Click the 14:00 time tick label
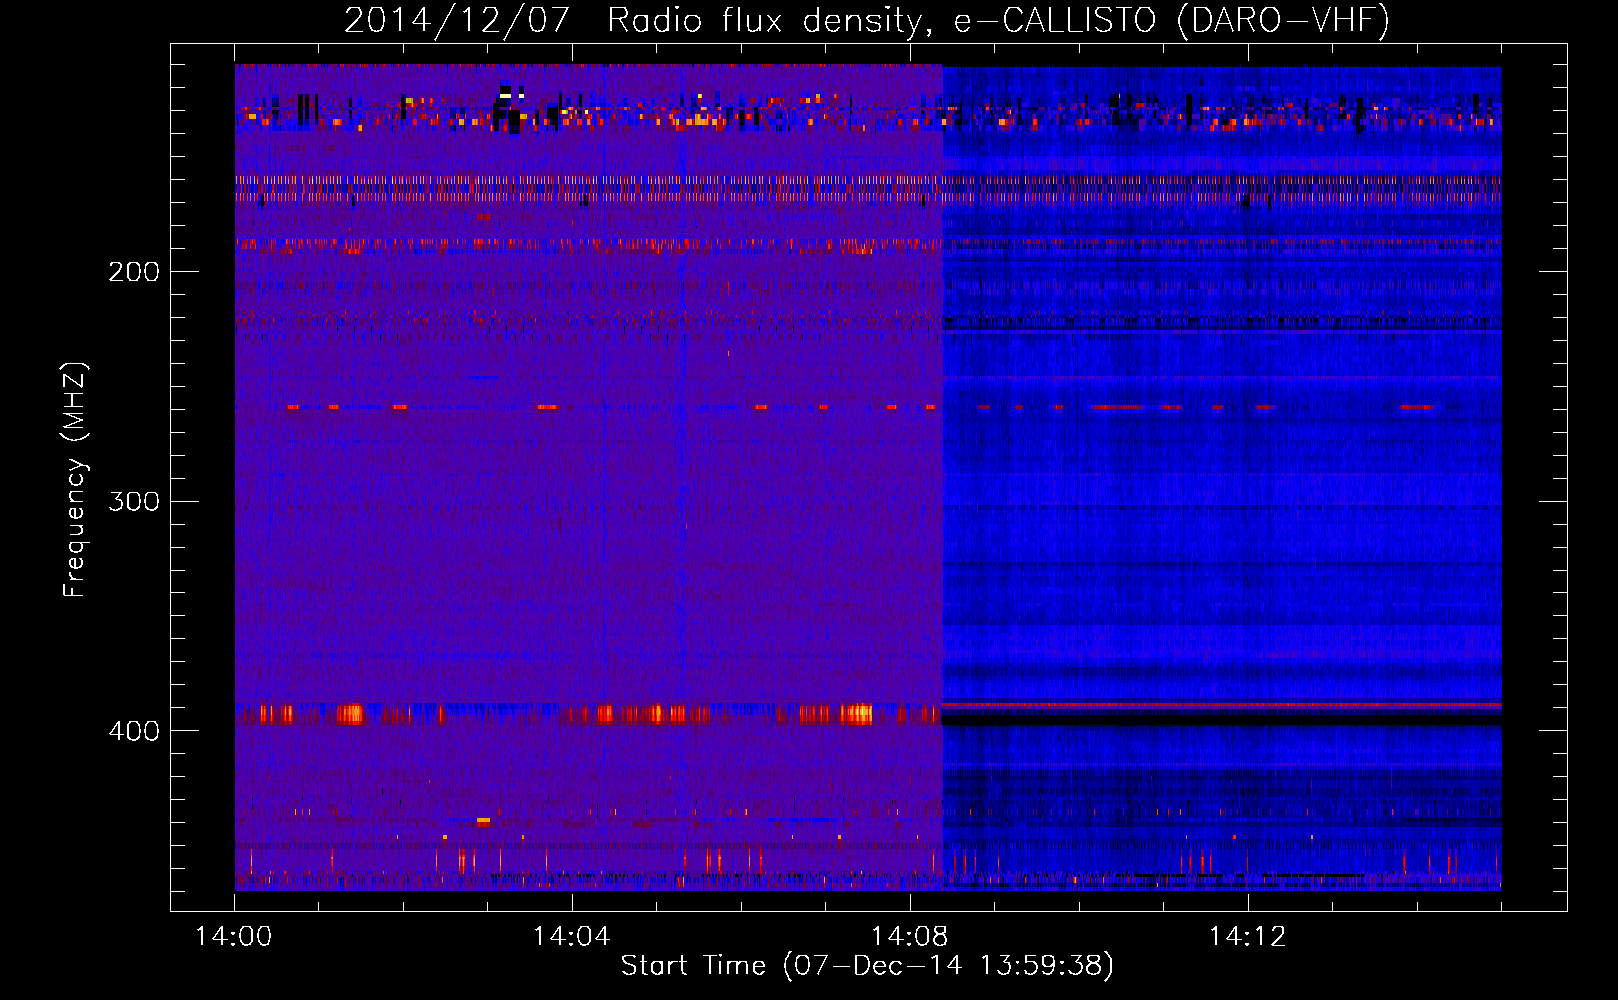The height and width of the screenshot is (1000, 1618). 234,937
